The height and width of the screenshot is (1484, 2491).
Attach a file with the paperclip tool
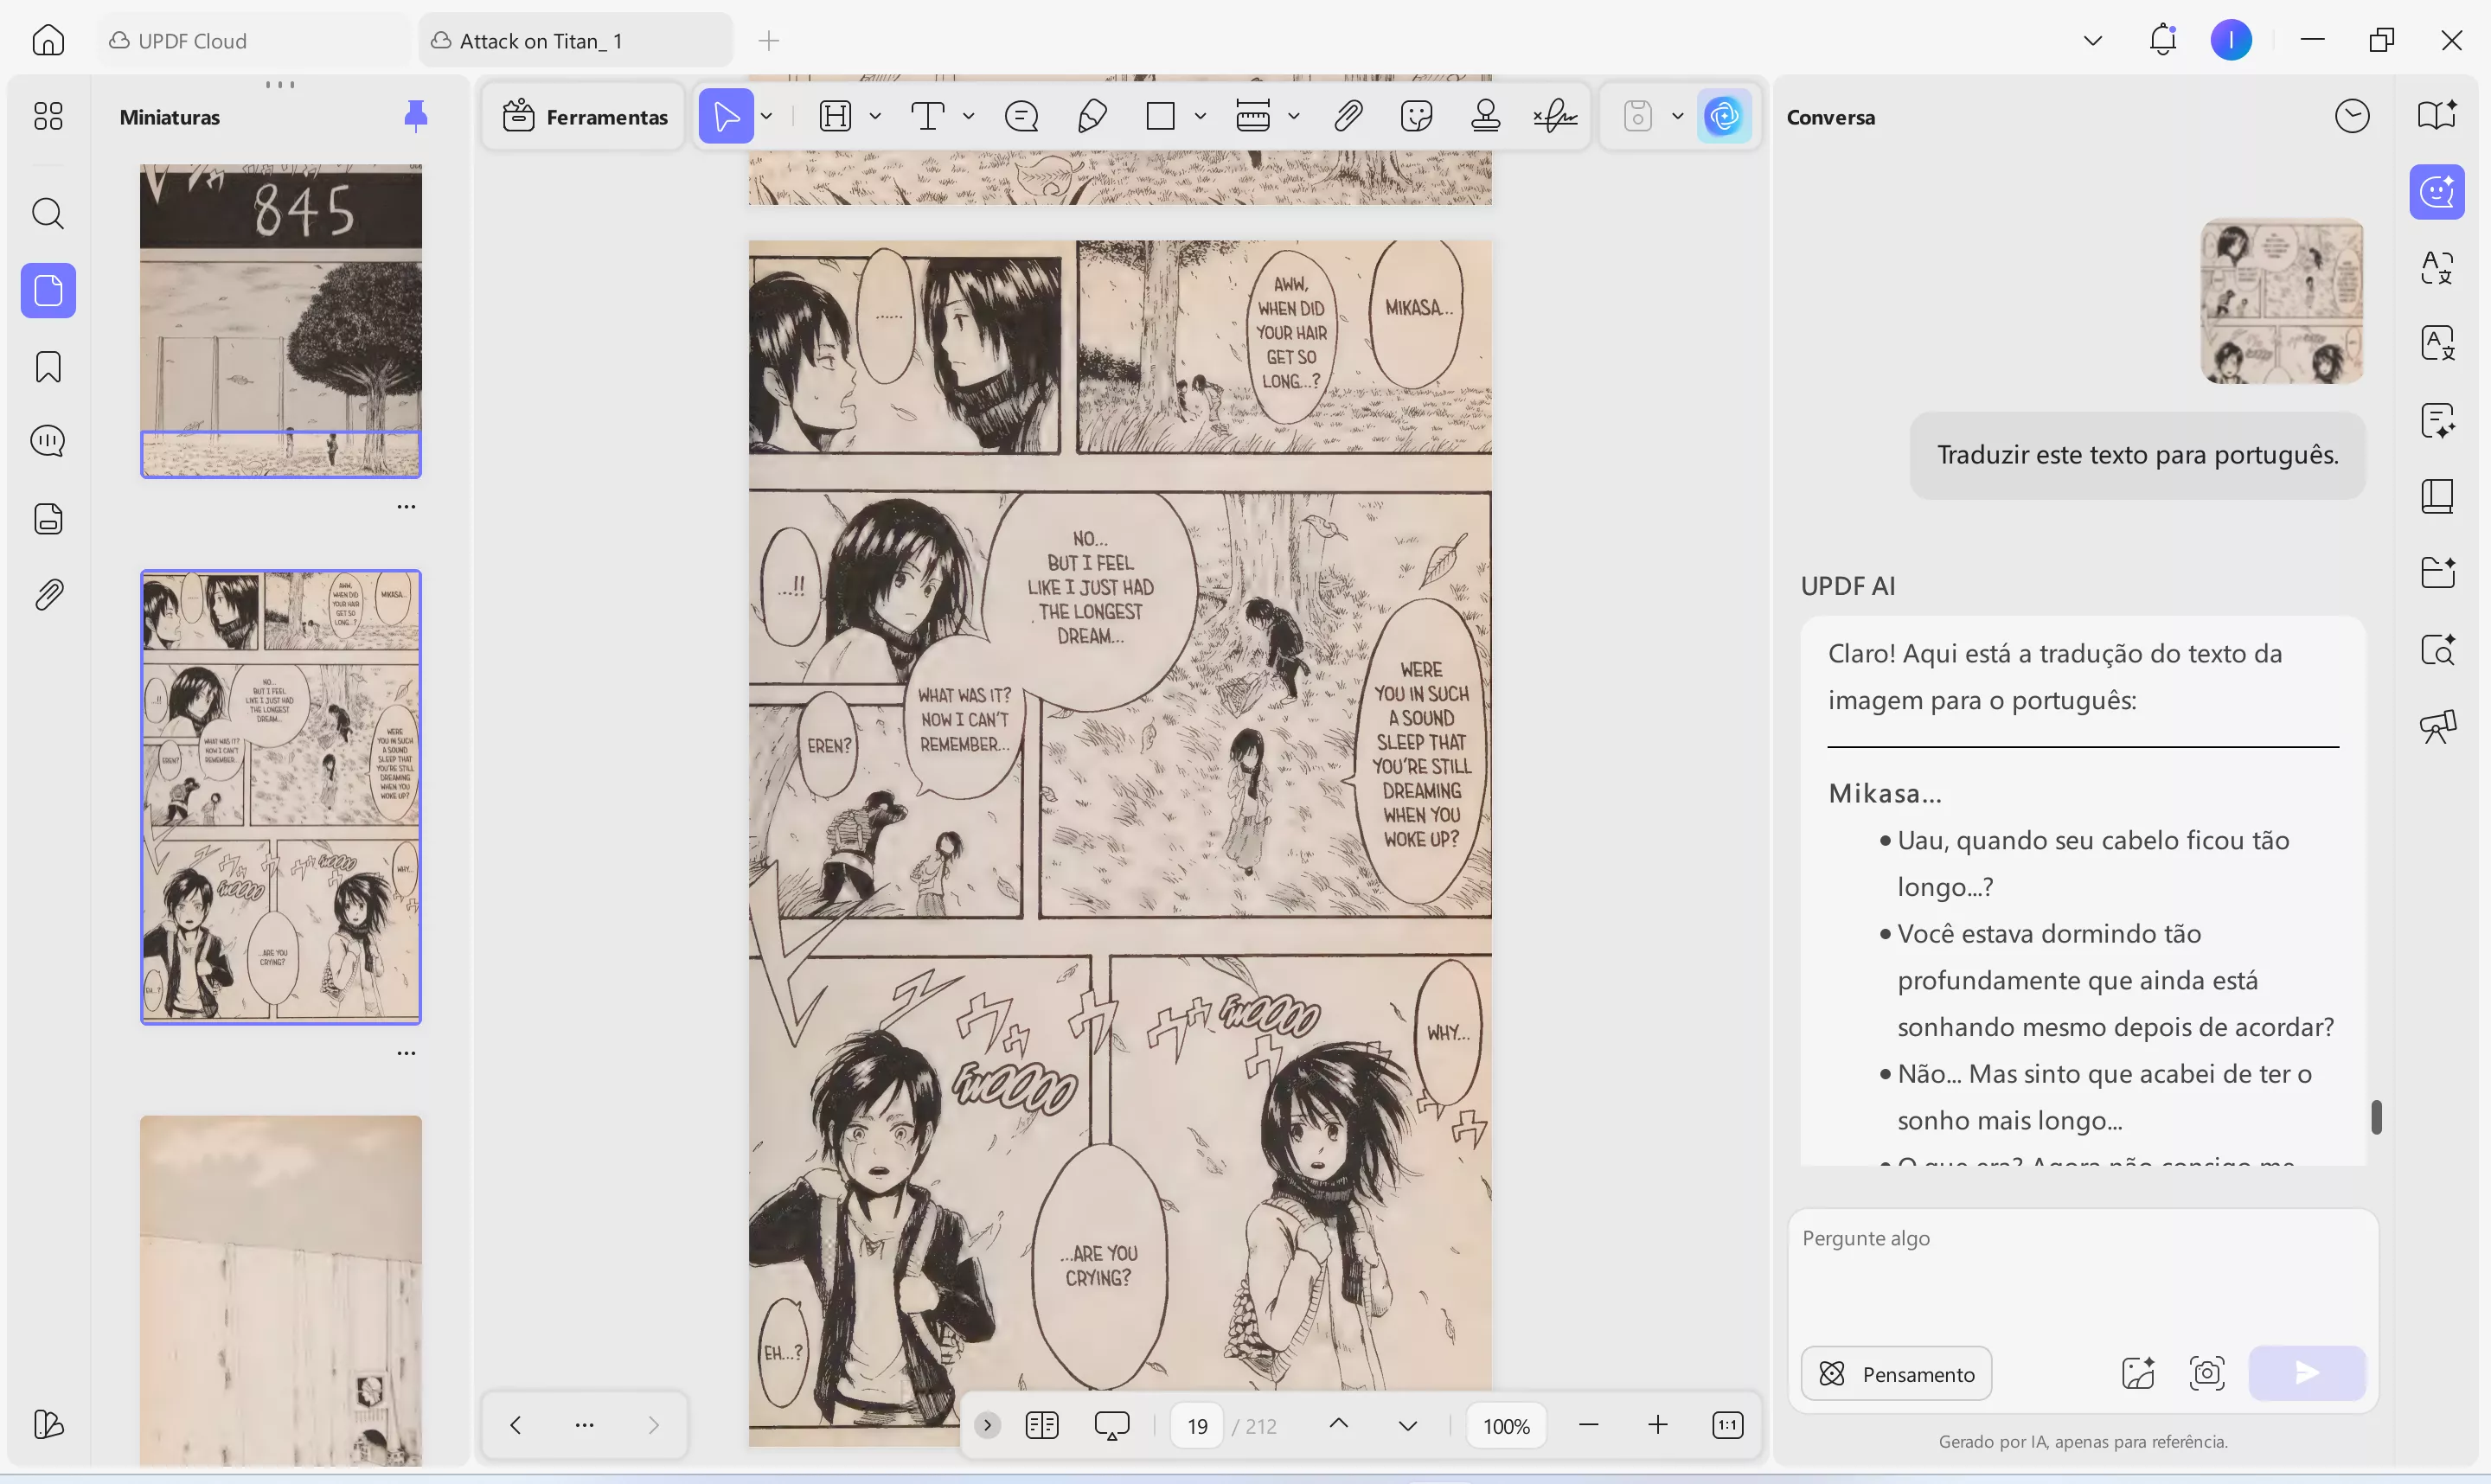tap(1348, 115)
